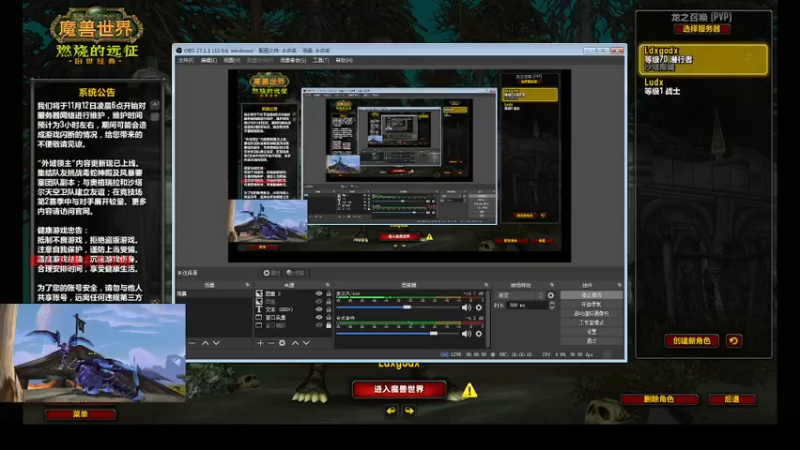This screenshot has height=450, width=800.
Task: Toggle lock on 图像 2 source
Action: coord(329,294)
